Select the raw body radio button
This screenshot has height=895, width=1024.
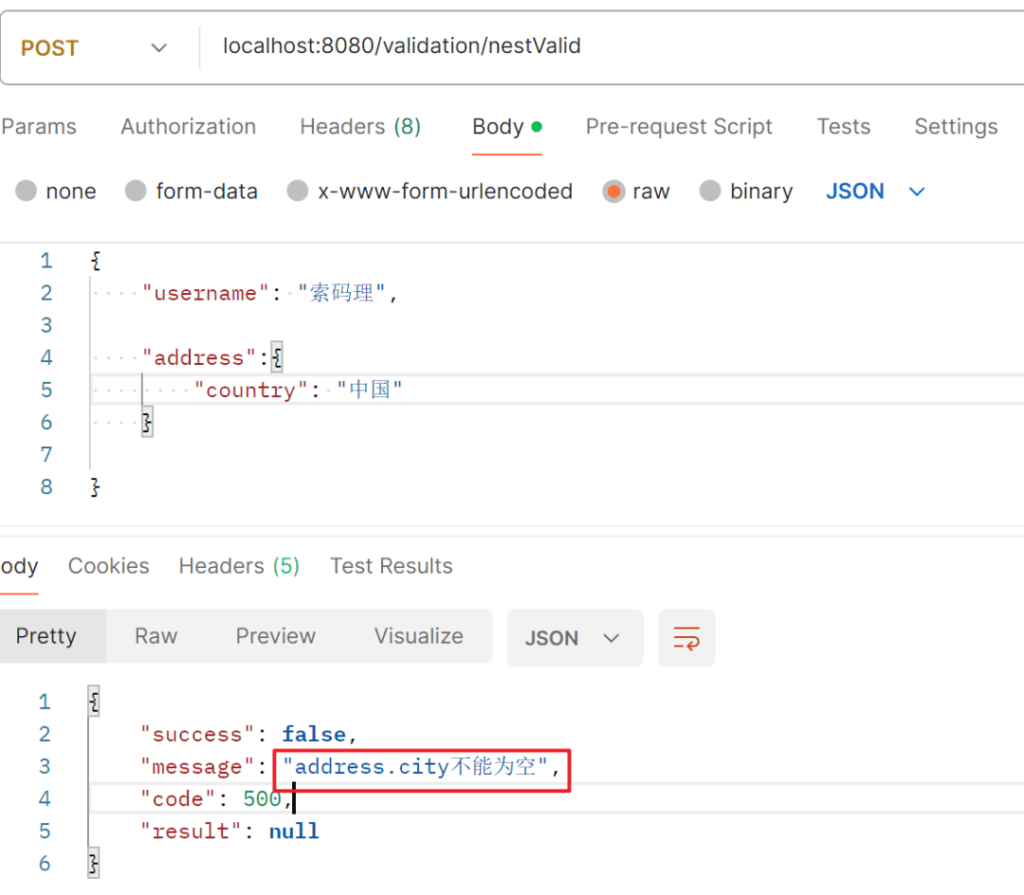tap(613, 191)
